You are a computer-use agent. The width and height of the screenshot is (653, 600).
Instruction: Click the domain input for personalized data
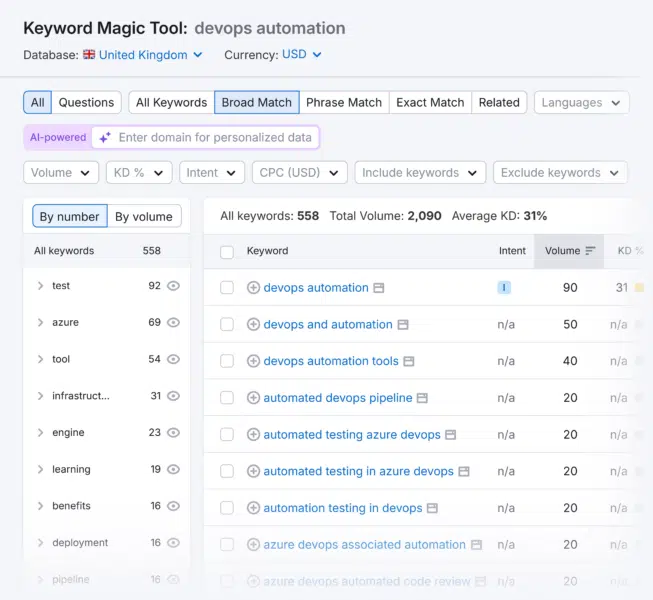[x=205, y=137]
